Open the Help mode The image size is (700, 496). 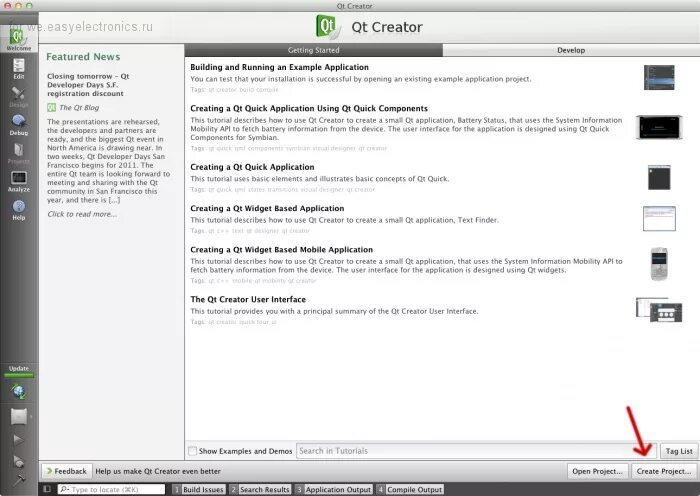click(19, 210)
